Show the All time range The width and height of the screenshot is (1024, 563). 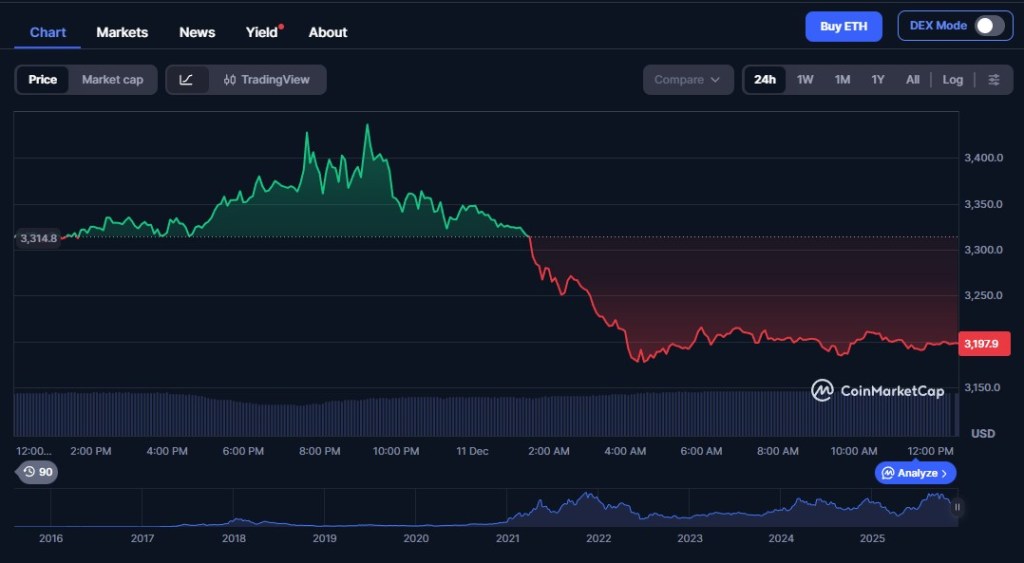[912, 80]
